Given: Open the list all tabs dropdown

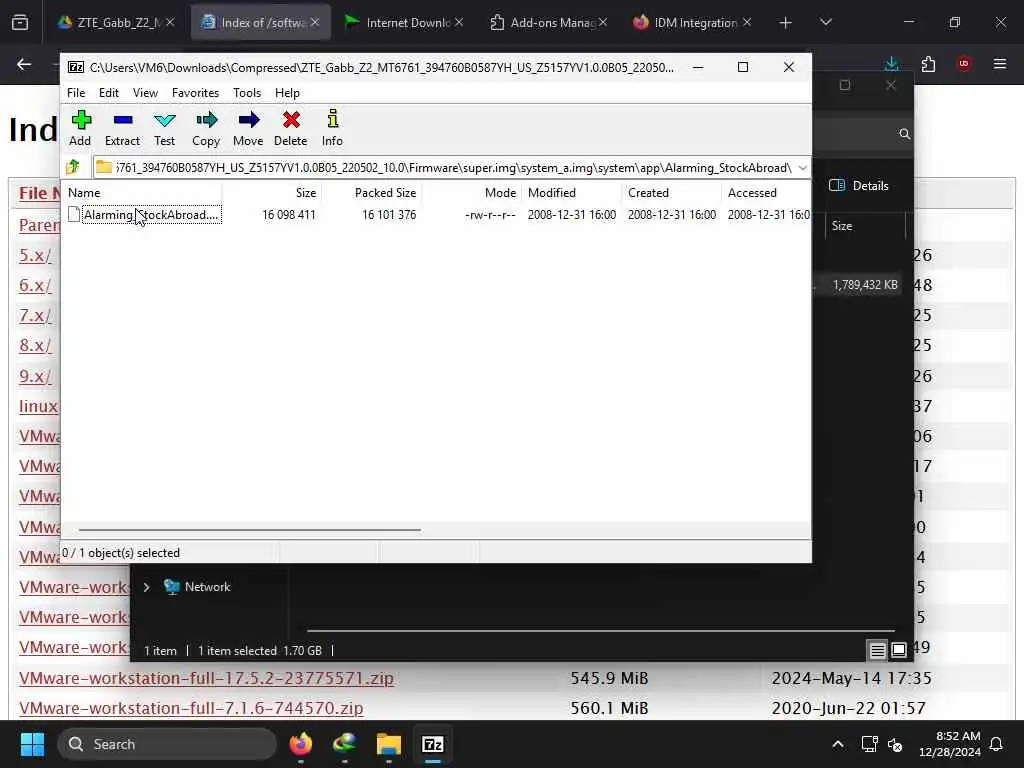Looking at the screenshot, I should point(825,23).
